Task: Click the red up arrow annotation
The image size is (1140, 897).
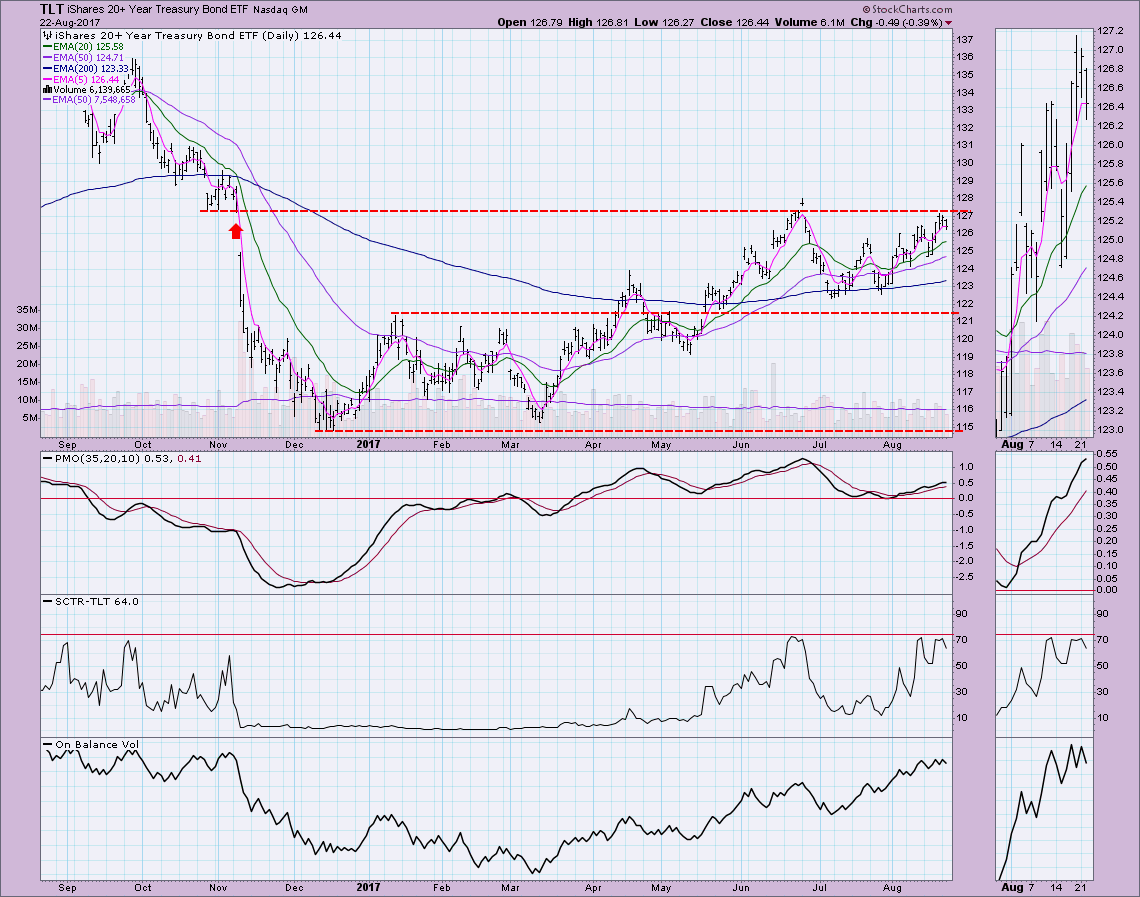Action: (235, 231)
